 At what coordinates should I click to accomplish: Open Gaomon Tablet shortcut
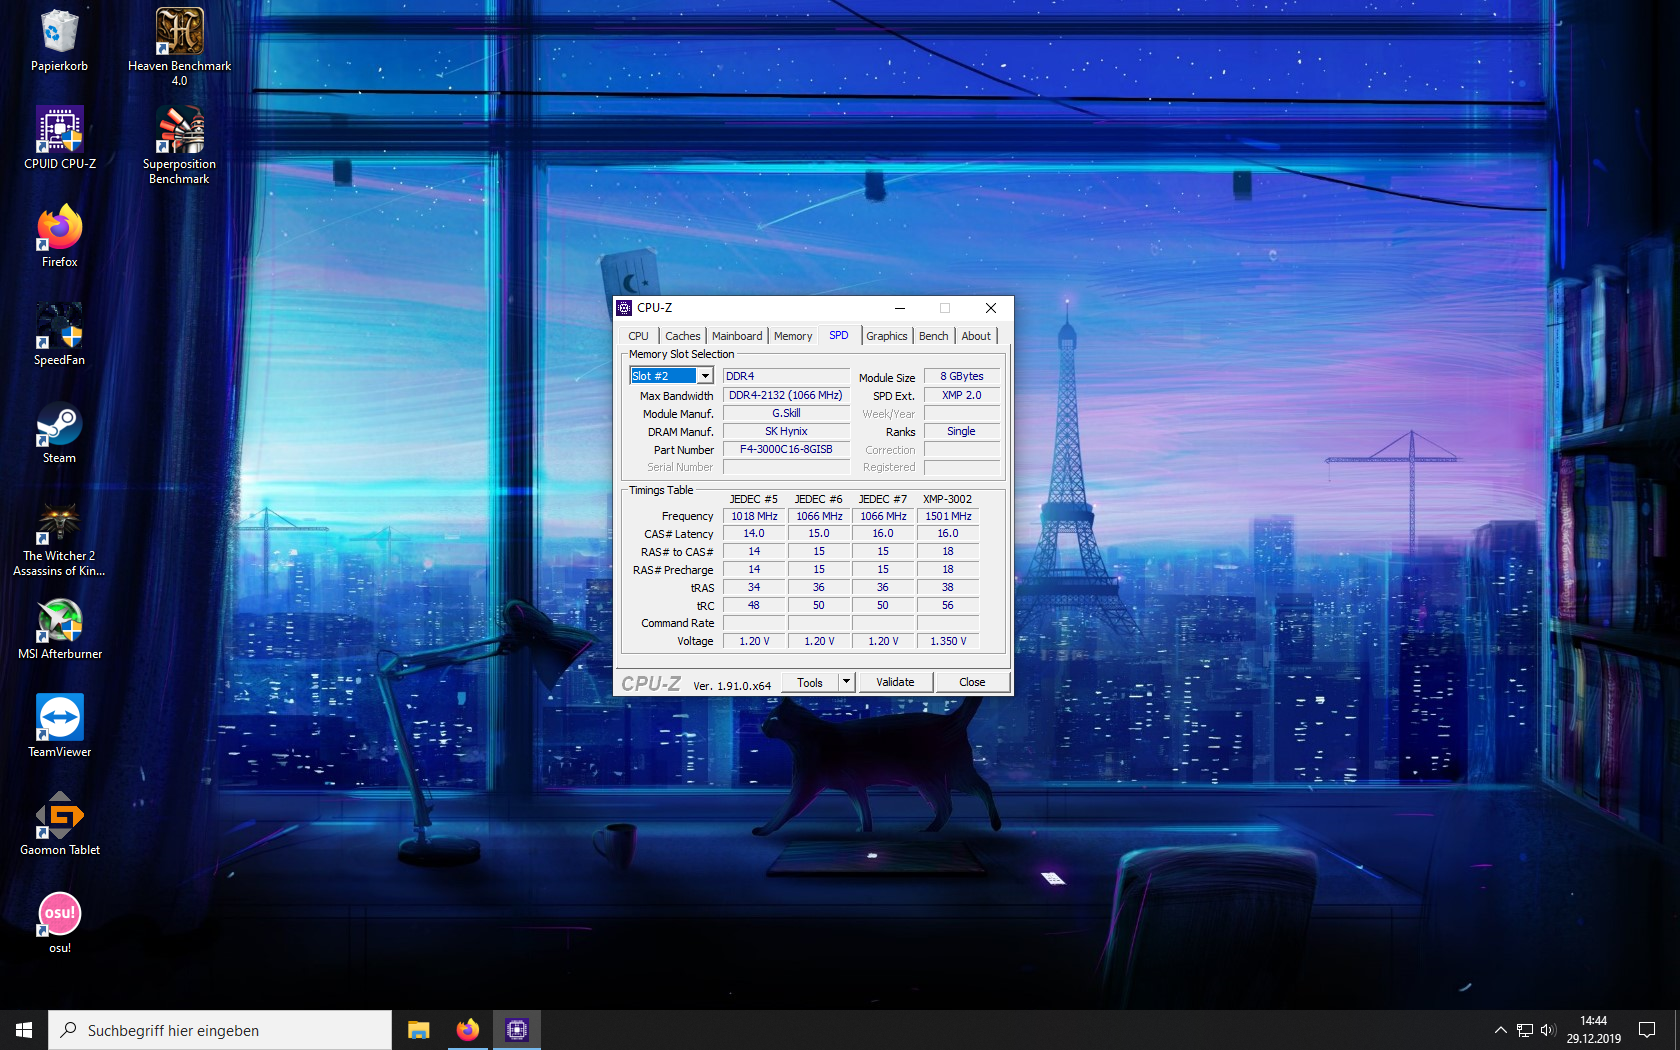click(60, 825)
